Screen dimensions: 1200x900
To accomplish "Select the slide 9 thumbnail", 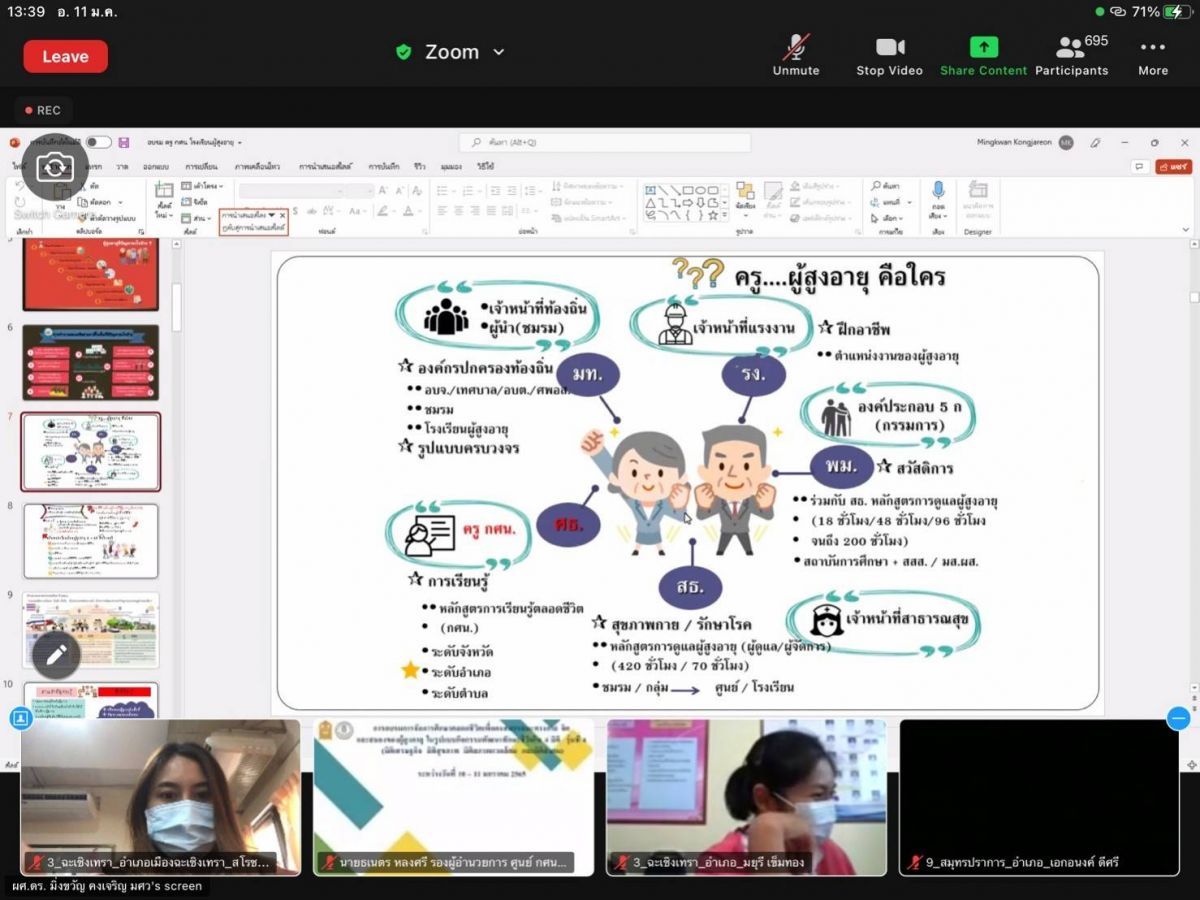I will click(x=90, y=630).
